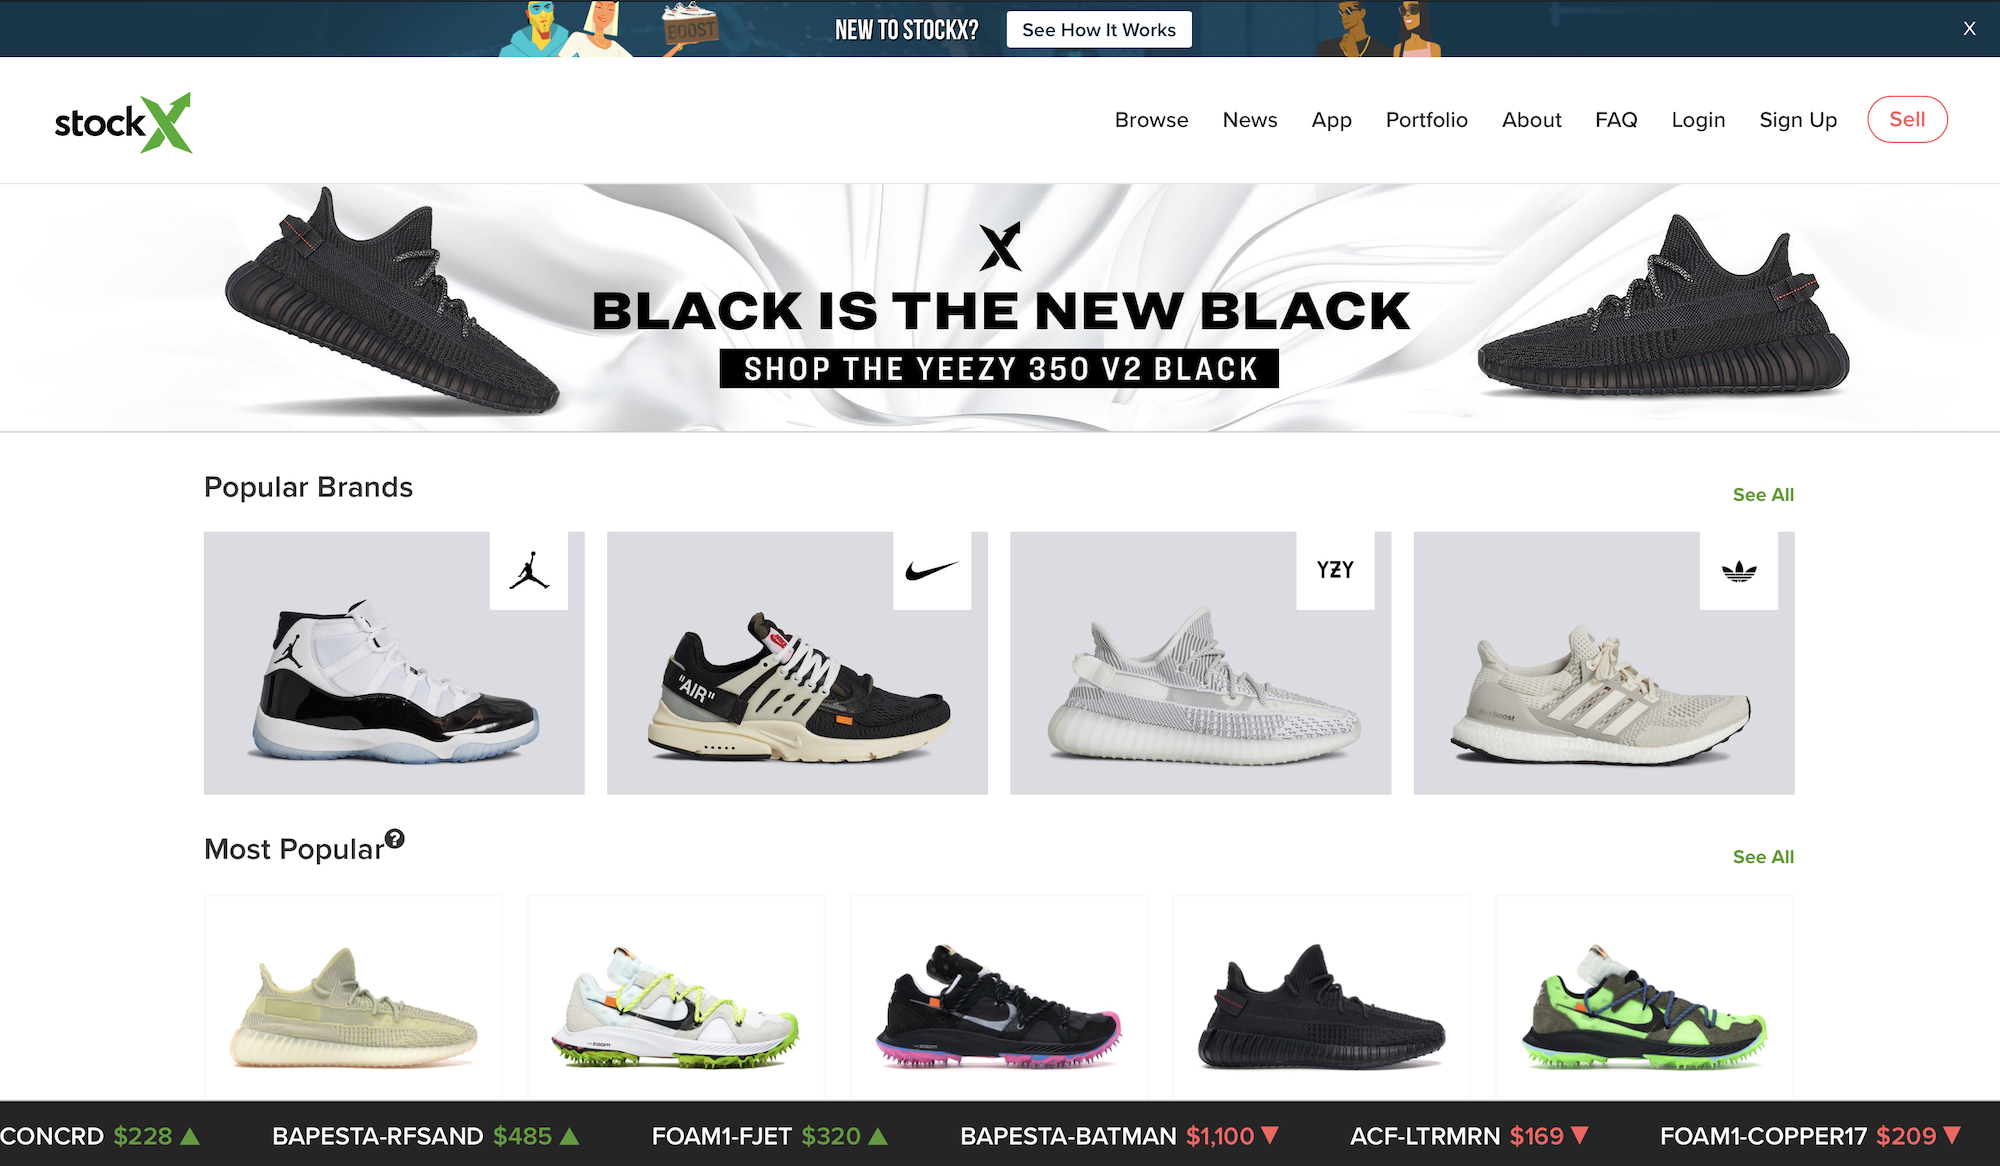Choose the YZY brand icon
This screenshot has height=1166, width=2000.
tap(1335, 570)
